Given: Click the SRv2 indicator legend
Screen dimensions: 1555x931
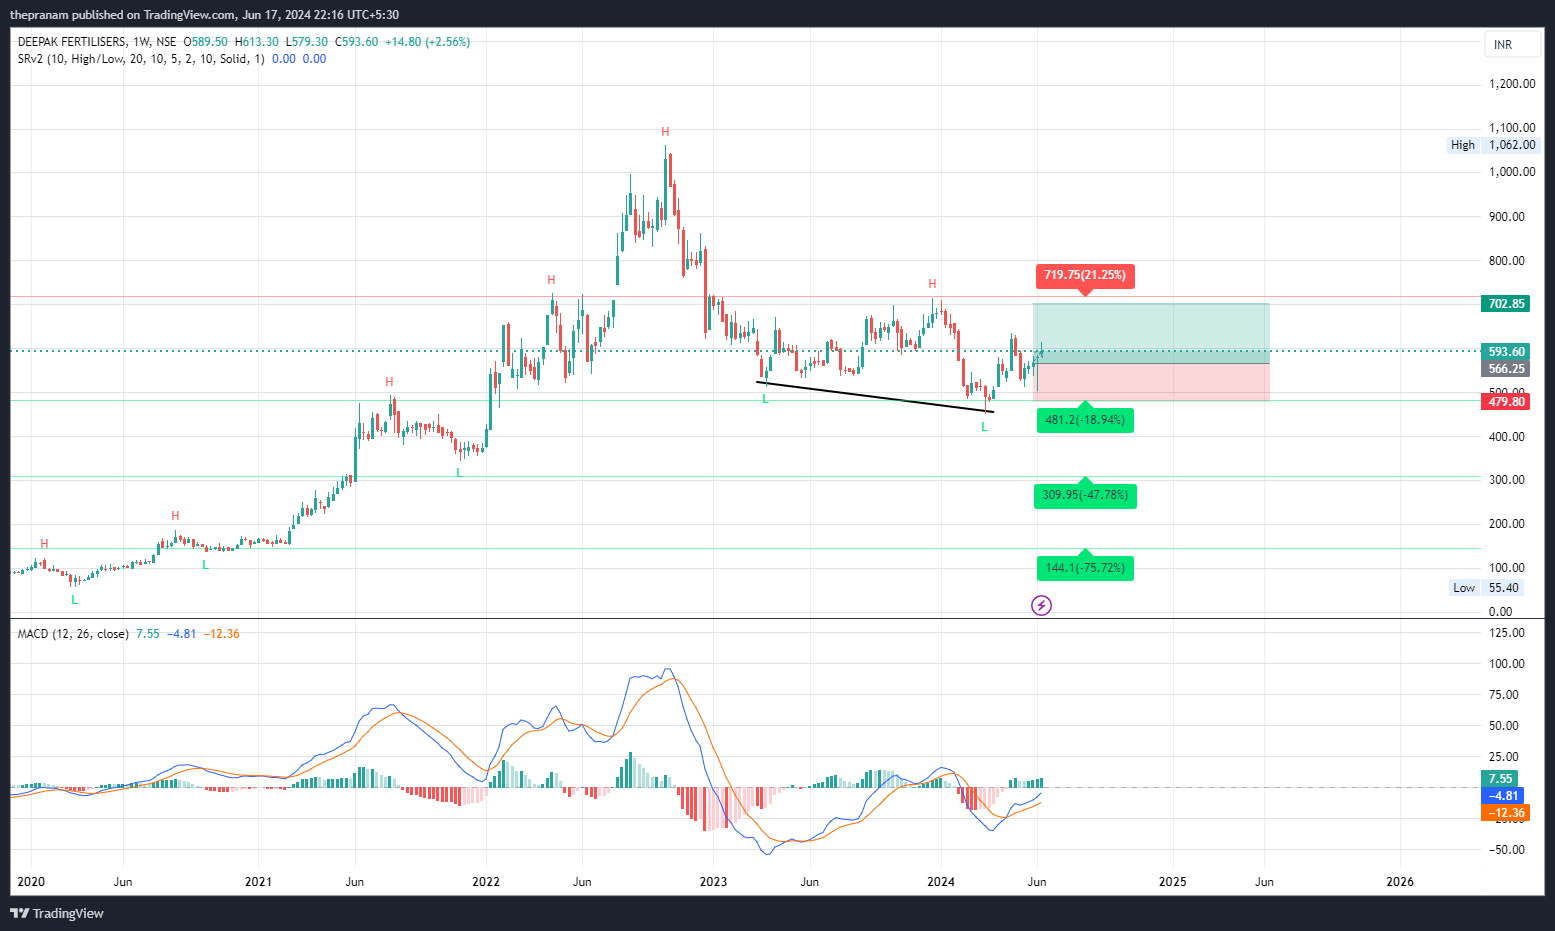Looking at the screenshot, I should coord(141,59).
